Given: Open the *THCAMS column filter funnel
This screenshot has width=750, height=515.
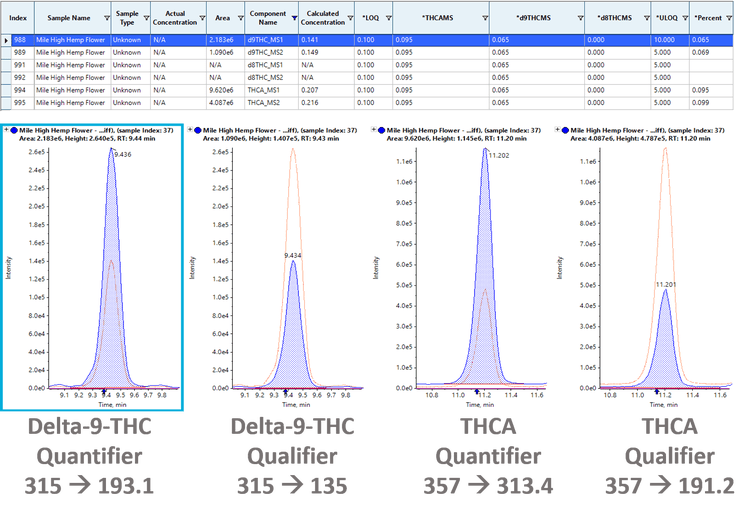Looking at the screenshot, I should pyautogui.click(x=486, y=18).
